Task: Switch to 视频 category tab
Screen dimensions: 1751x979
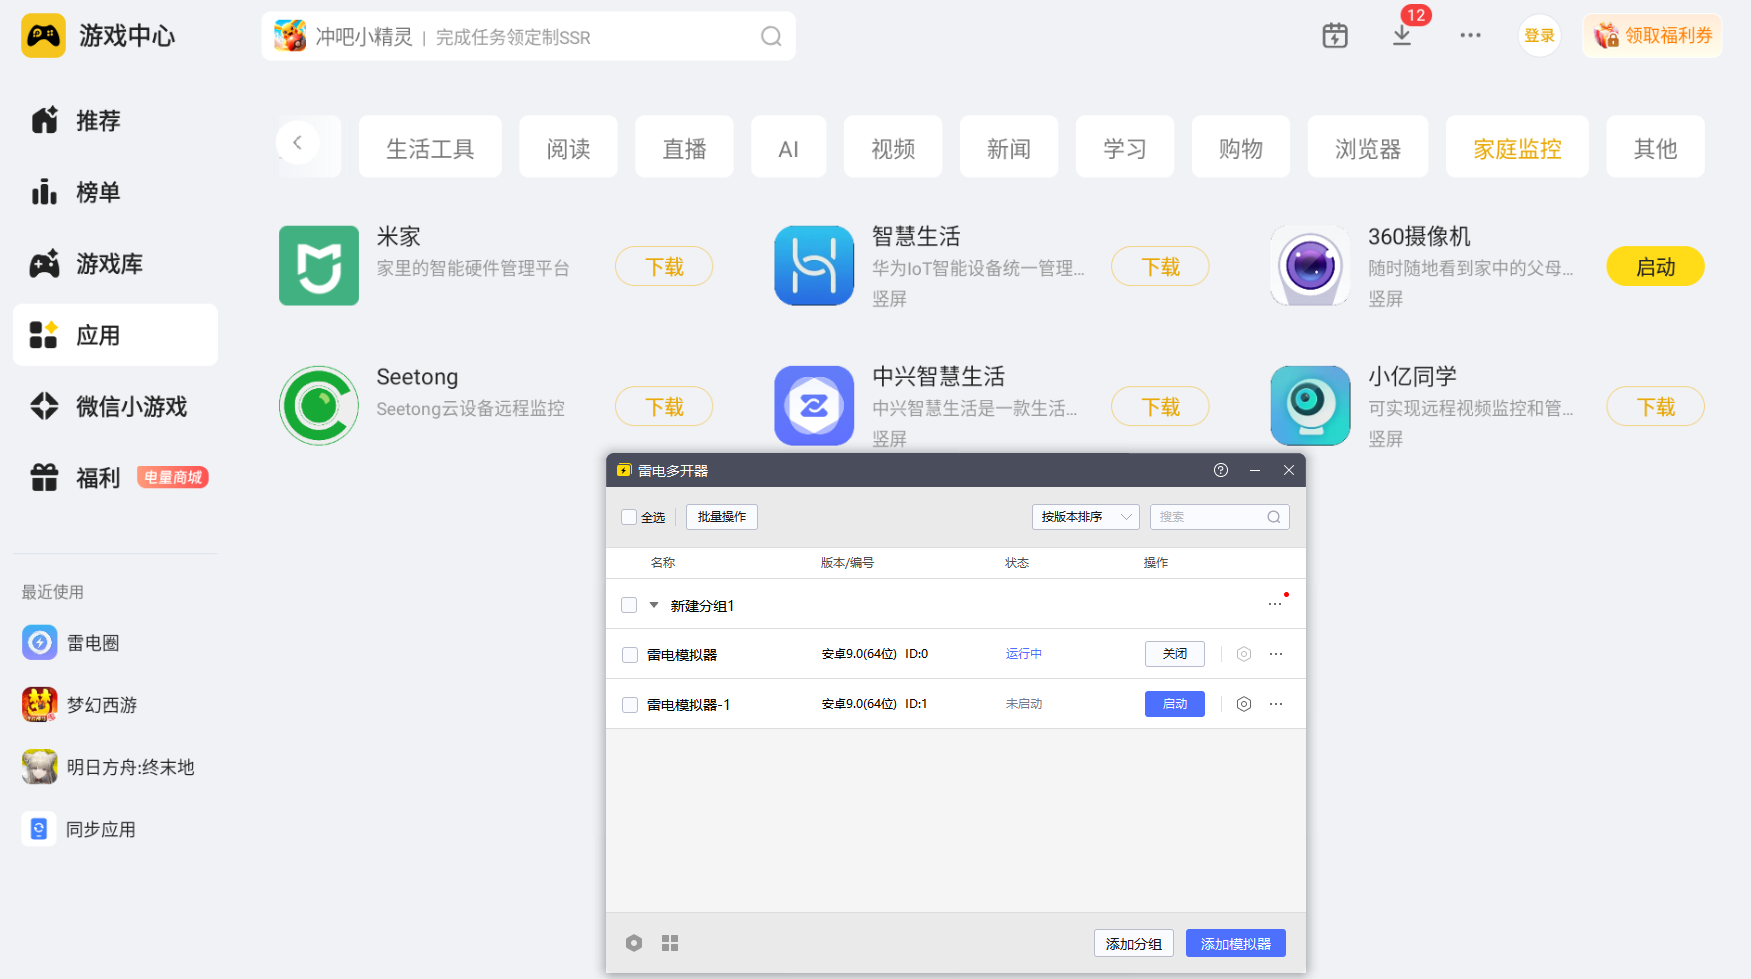Action: click(x=893, y=147)
